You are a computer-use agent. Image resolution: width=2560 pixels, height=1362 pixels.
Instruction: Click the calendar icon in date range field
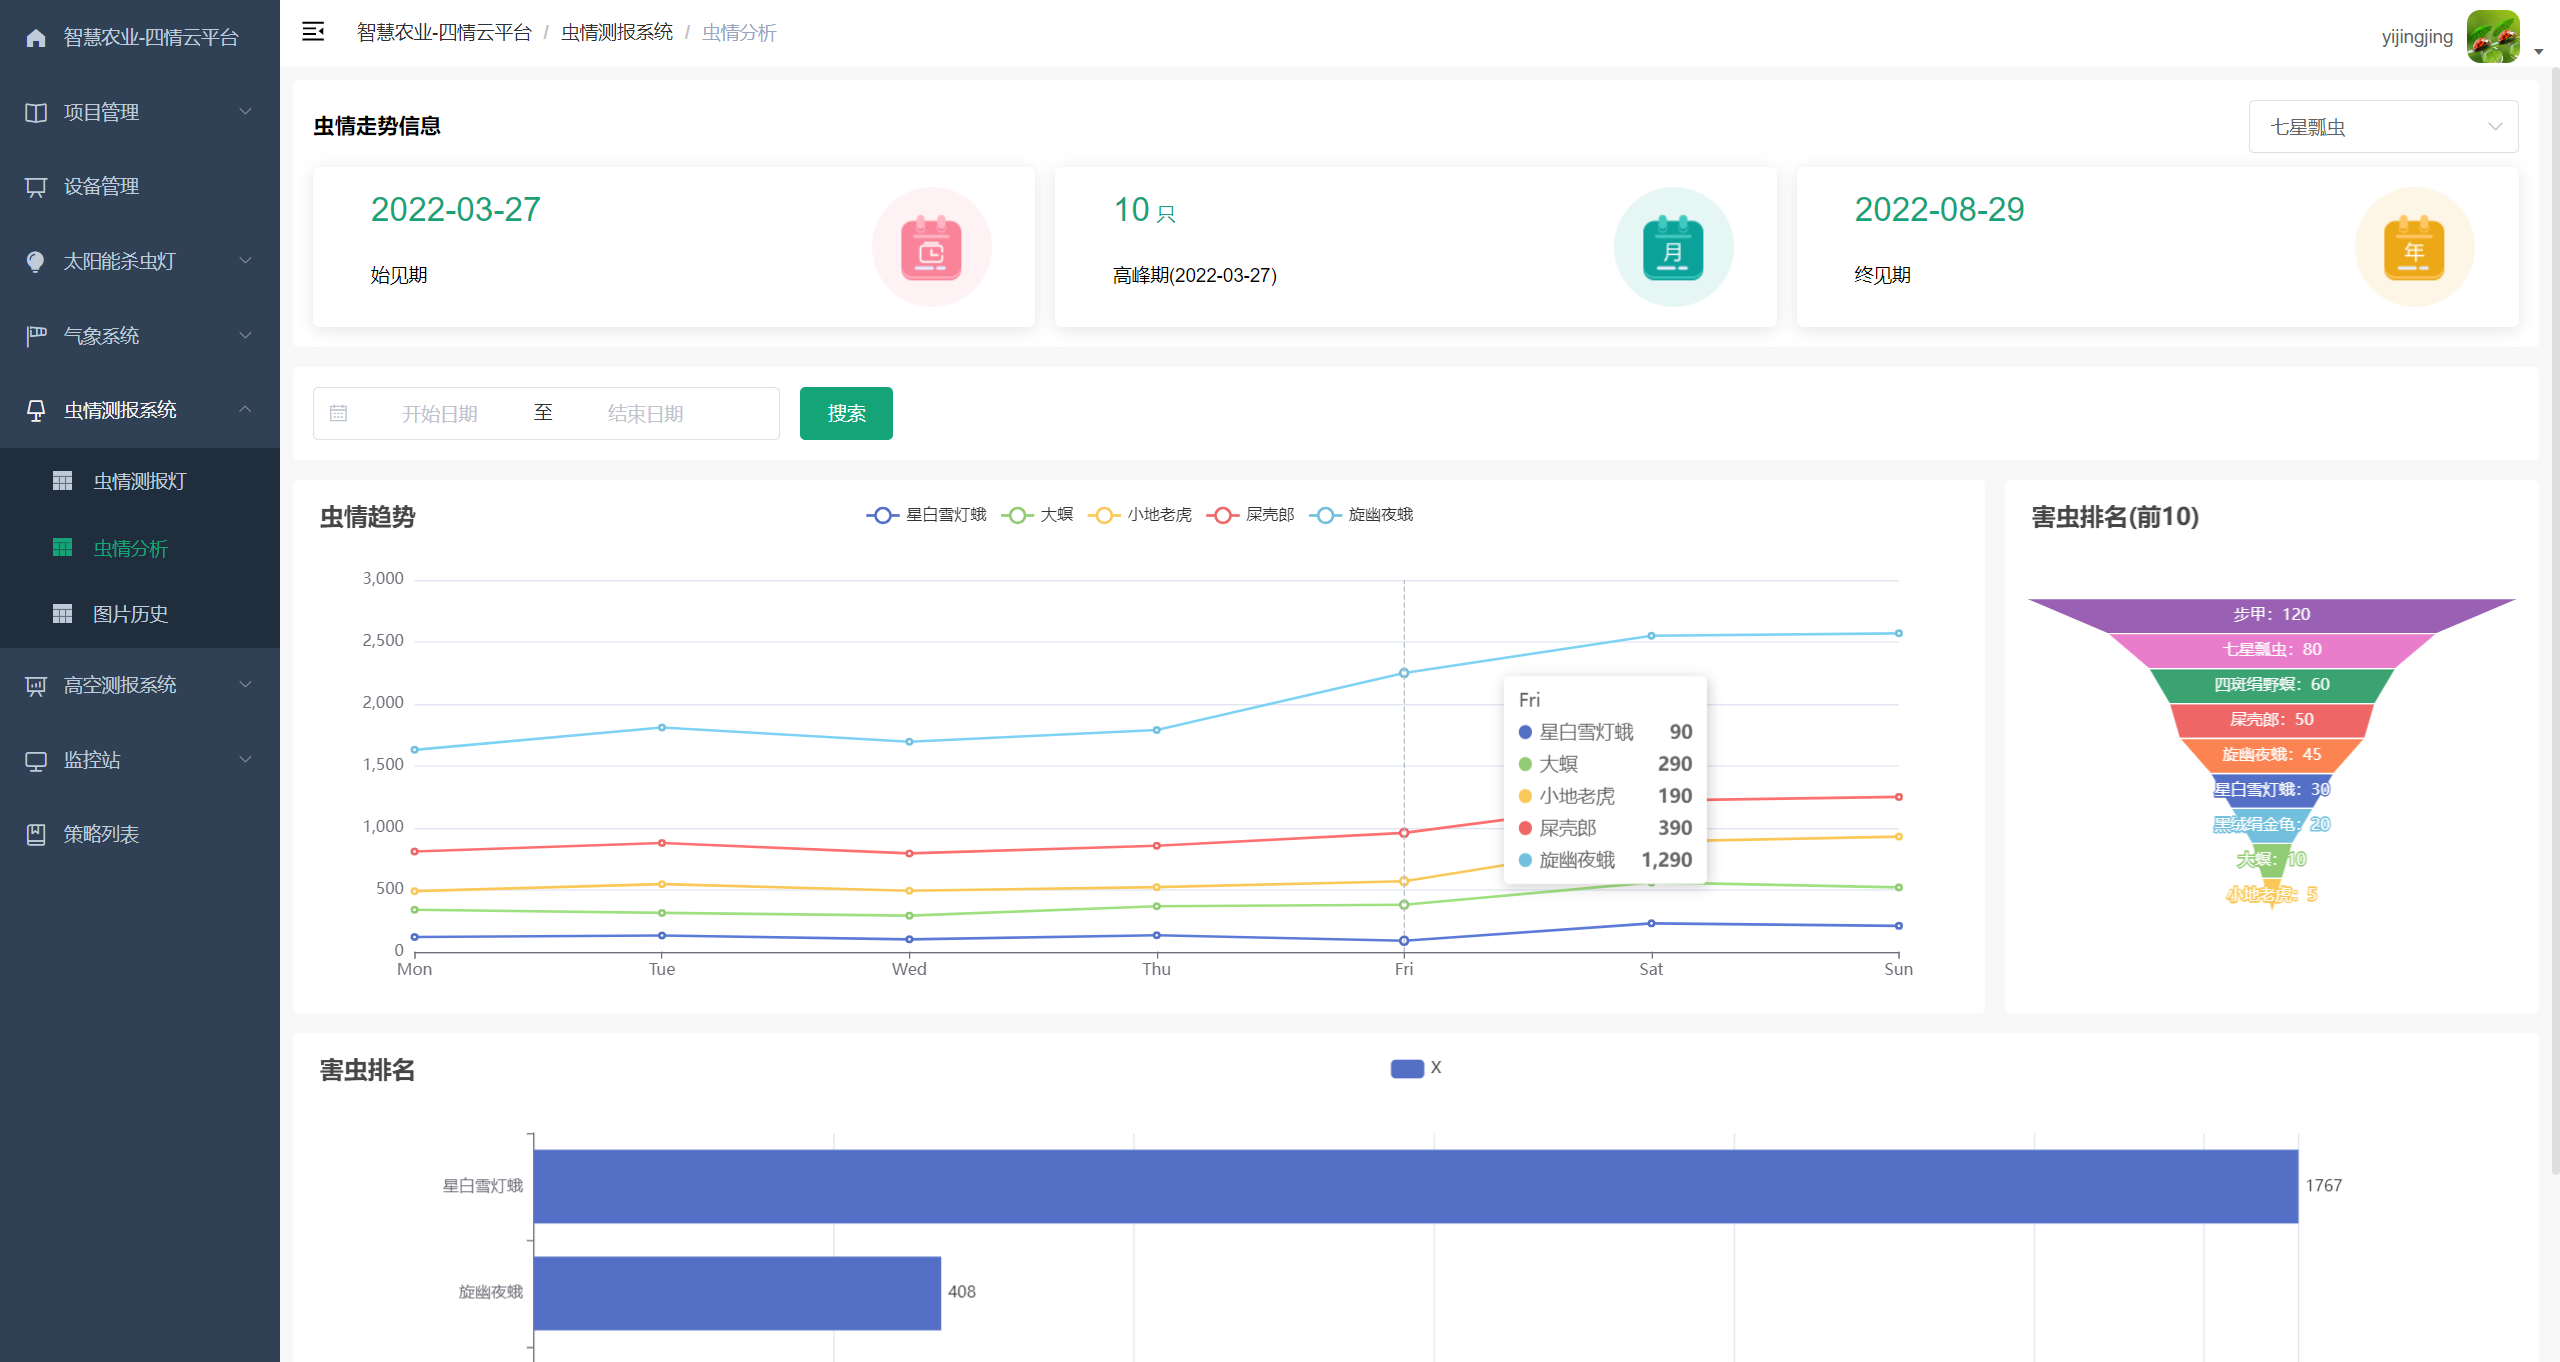[x=338, y=413]
